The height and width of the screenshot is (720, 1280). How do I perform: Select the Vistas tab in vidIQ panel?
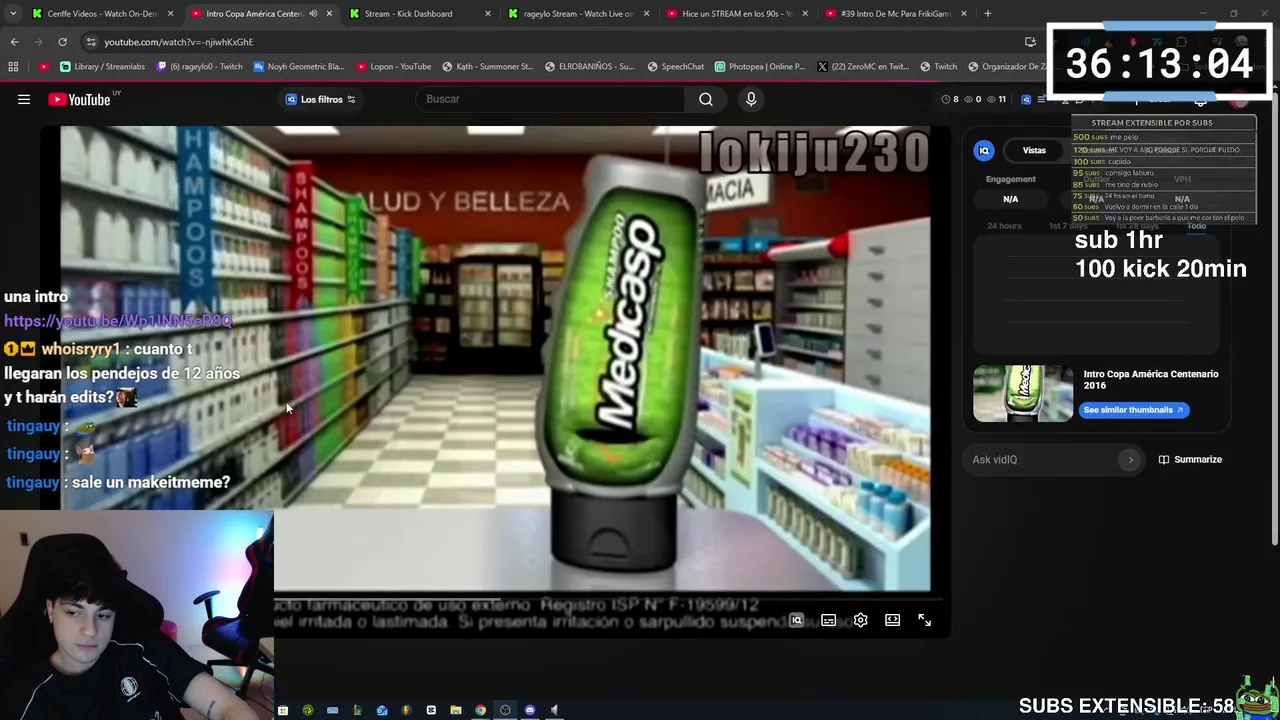pos(1034,150)
